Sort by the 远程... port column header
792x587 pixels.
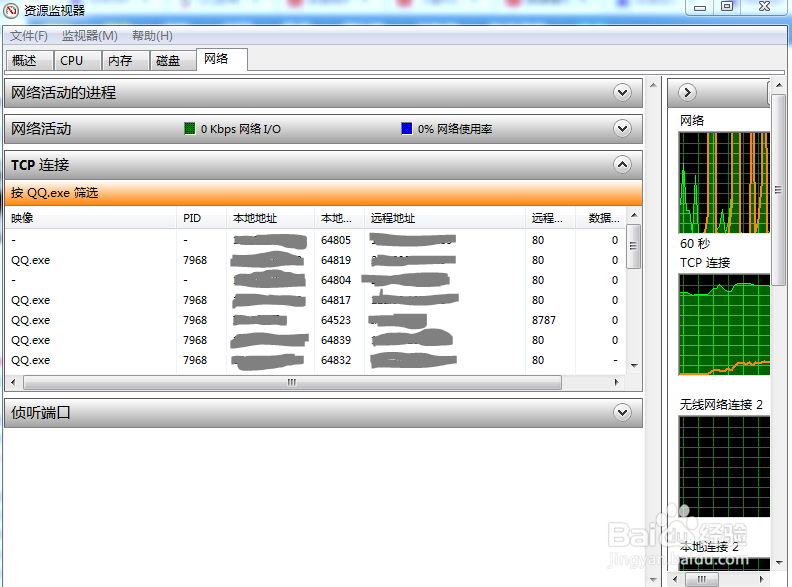(x=551, y=218)
